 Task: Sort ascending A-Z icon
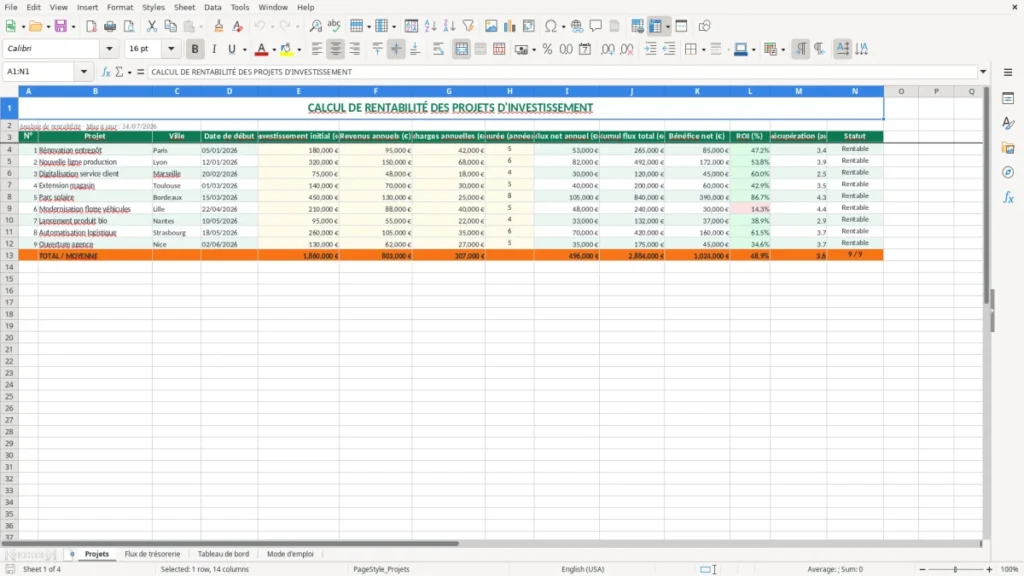tap(430, 26)
